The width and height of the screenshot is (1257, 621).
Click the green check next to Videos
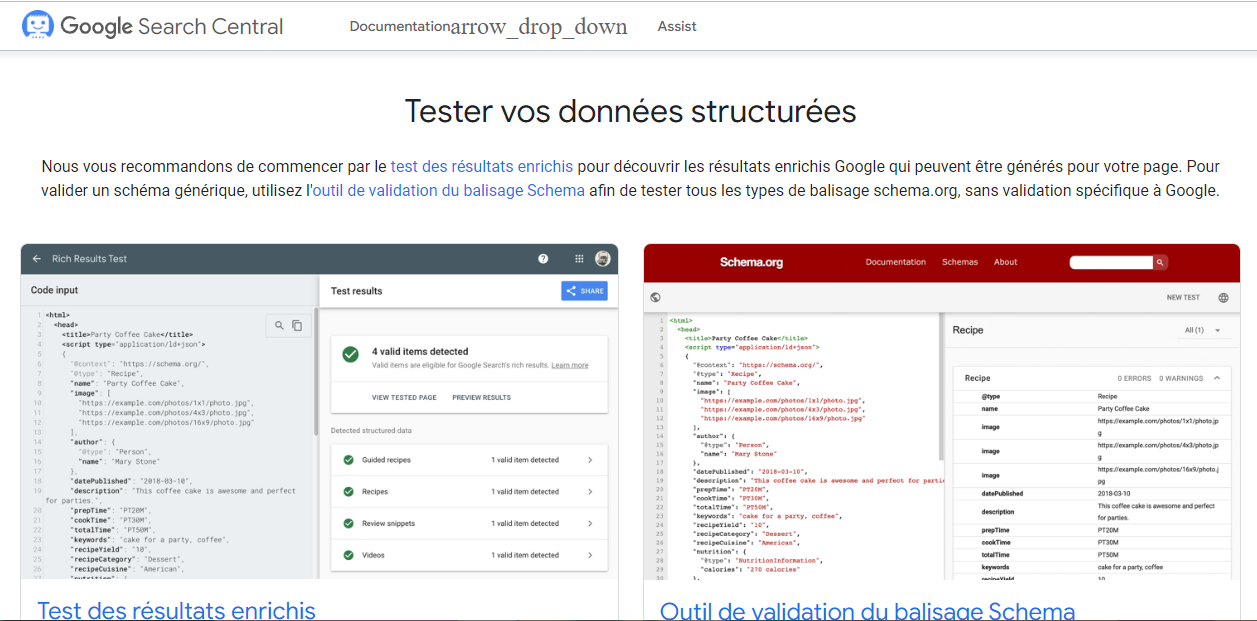[348, 555]
